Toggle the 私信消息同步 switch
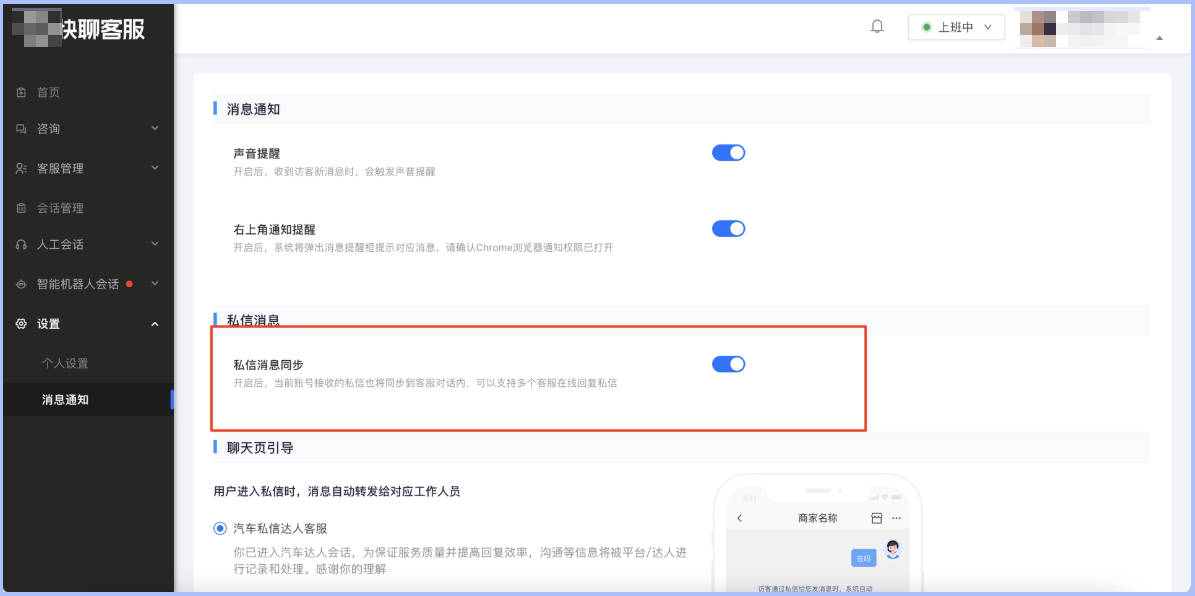 click(x=728, y=363)
